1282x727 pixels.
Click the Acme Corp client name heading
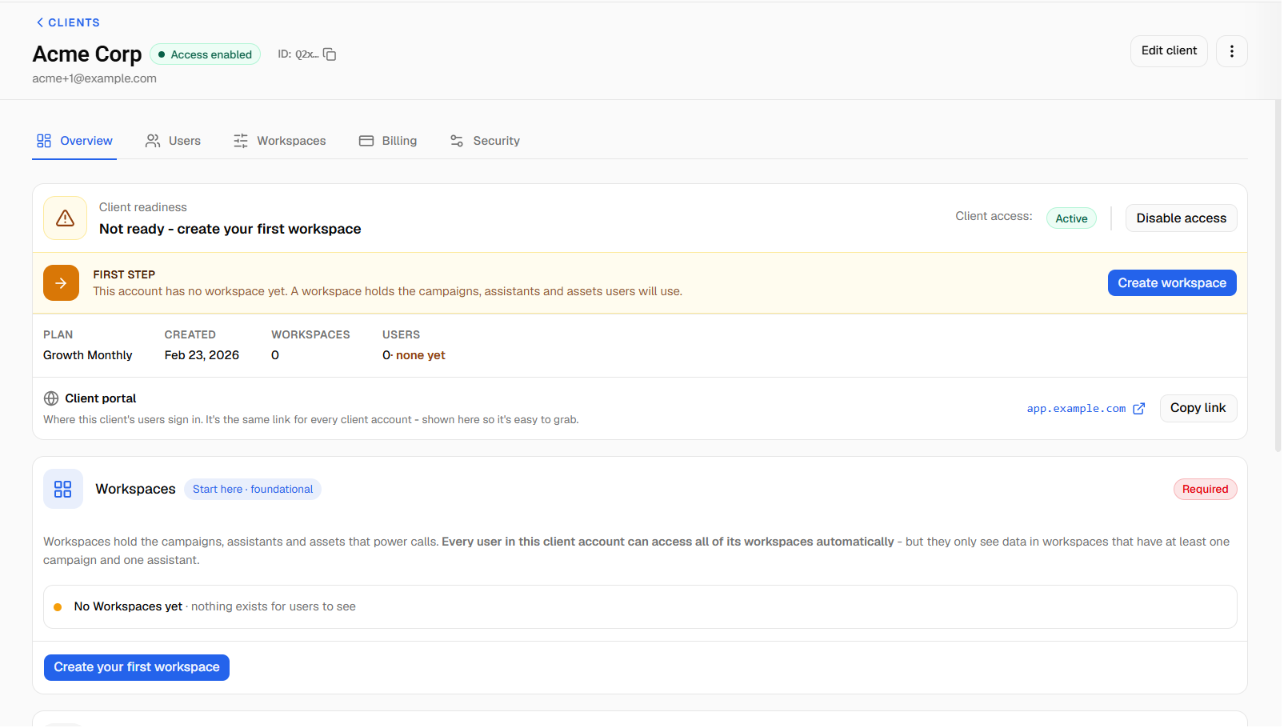(87, 54)
